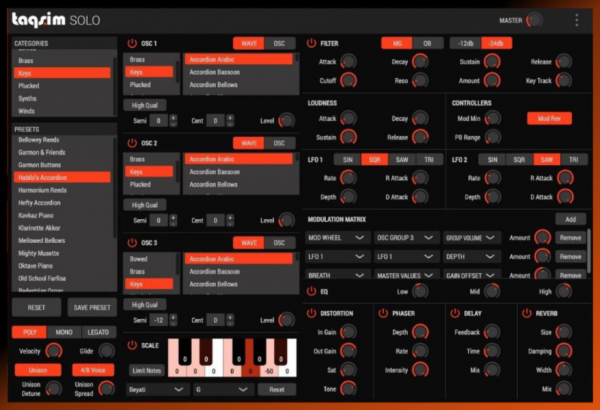Image resolution: width=600 pixels, height=410 pixels.
Task: Toggle the 4/8 Voice button
Action: coord(93,370)
